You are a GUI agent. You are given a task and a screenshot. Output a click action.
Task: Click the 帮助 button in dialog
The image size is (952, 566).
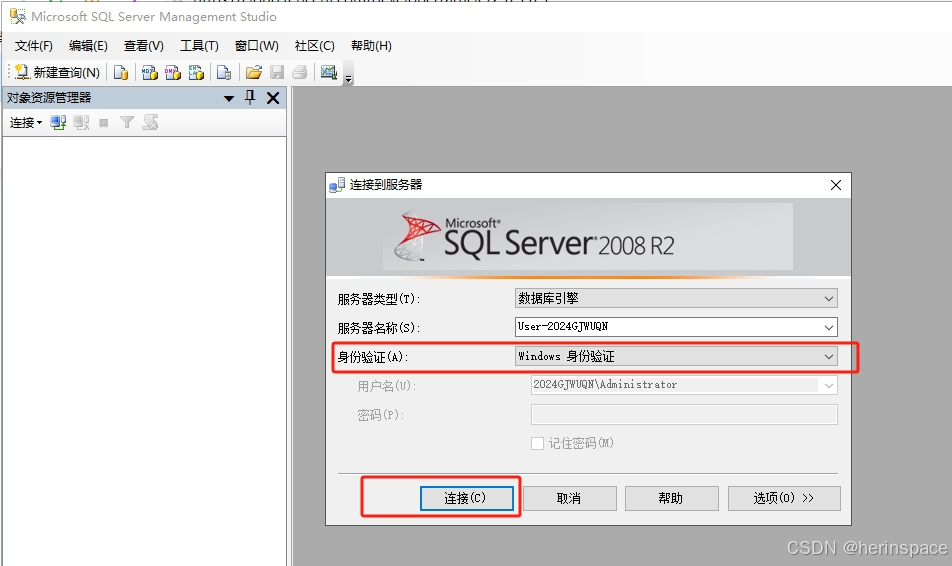point(672,499)
